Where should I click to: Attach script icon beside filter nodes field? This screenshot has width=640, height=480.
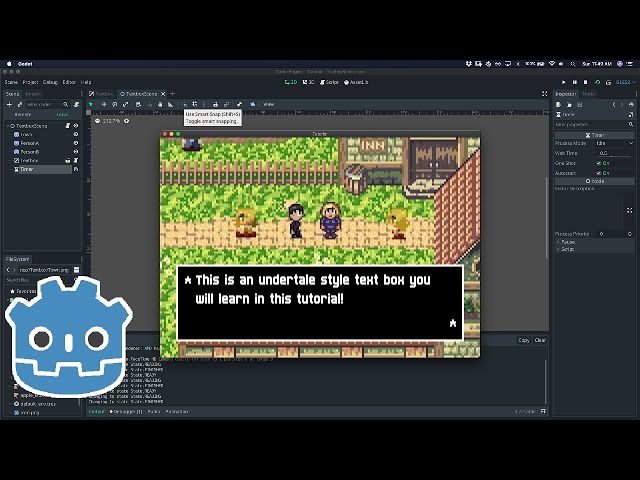point(76,104)
